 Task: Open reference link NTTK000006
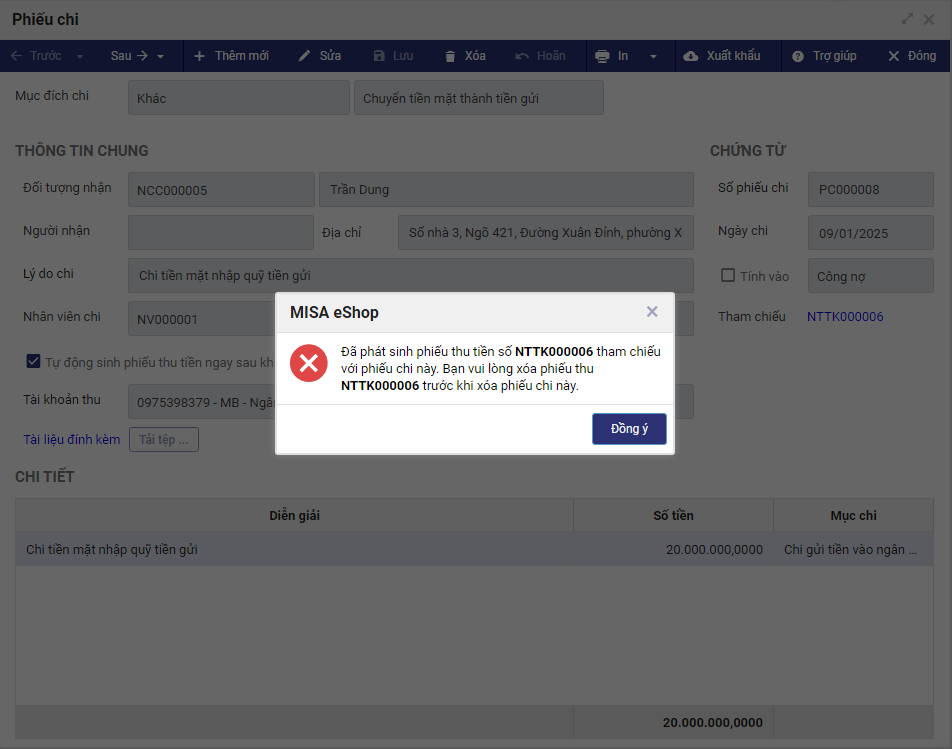pos(845,316)
